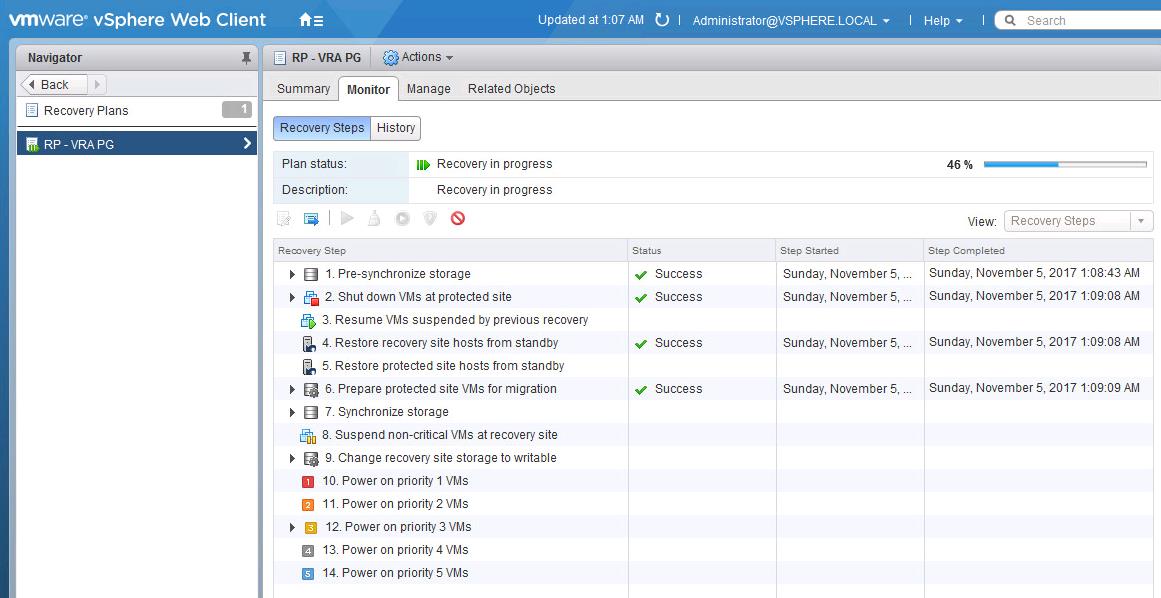Click the blue priority 5 icon
Viewport: 1161px width, 598px height.
click(308, 574)
